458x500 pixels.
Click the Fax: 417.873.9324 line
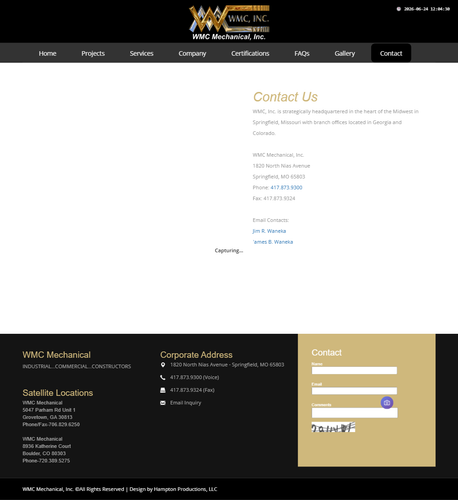coord(274,198)
